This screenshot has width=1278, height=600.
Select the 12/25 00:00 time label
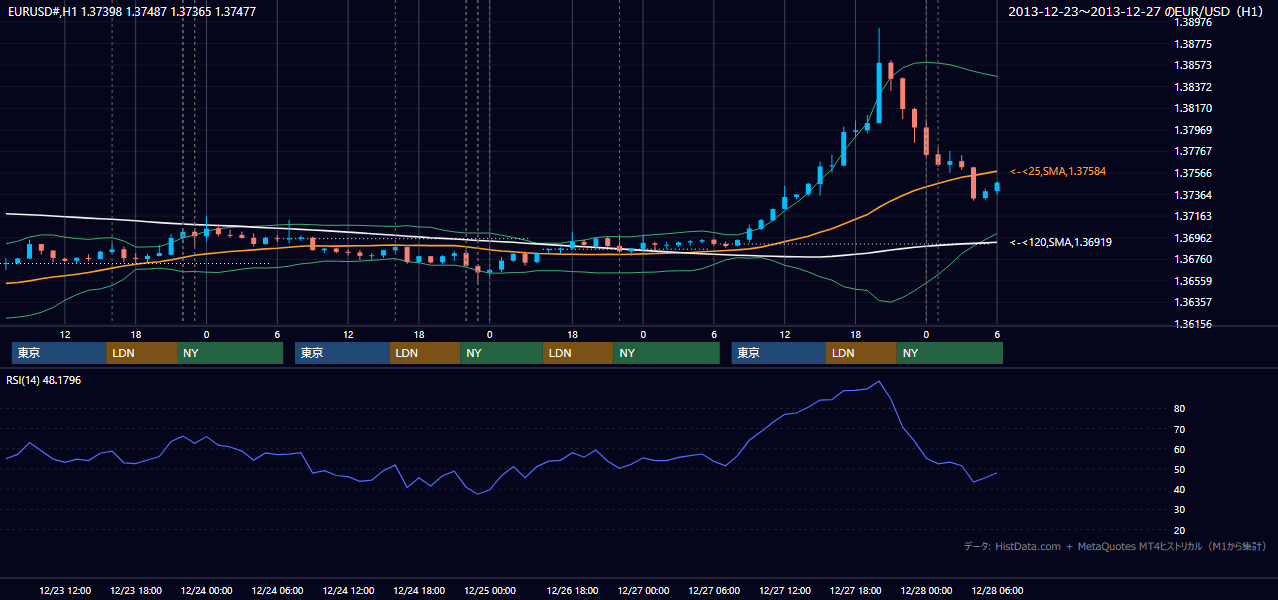pyautogui.click(x=490, y=591)
